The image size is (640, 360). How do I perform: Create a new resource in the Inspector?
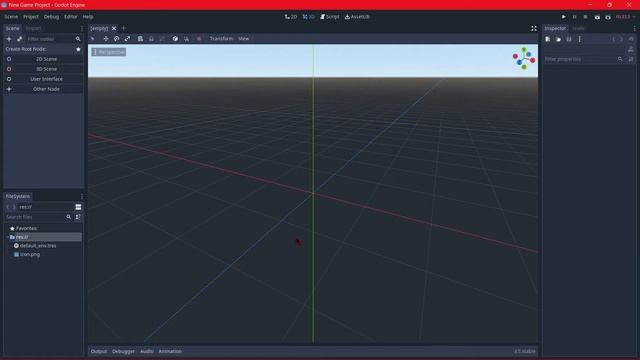coord(547,39)
